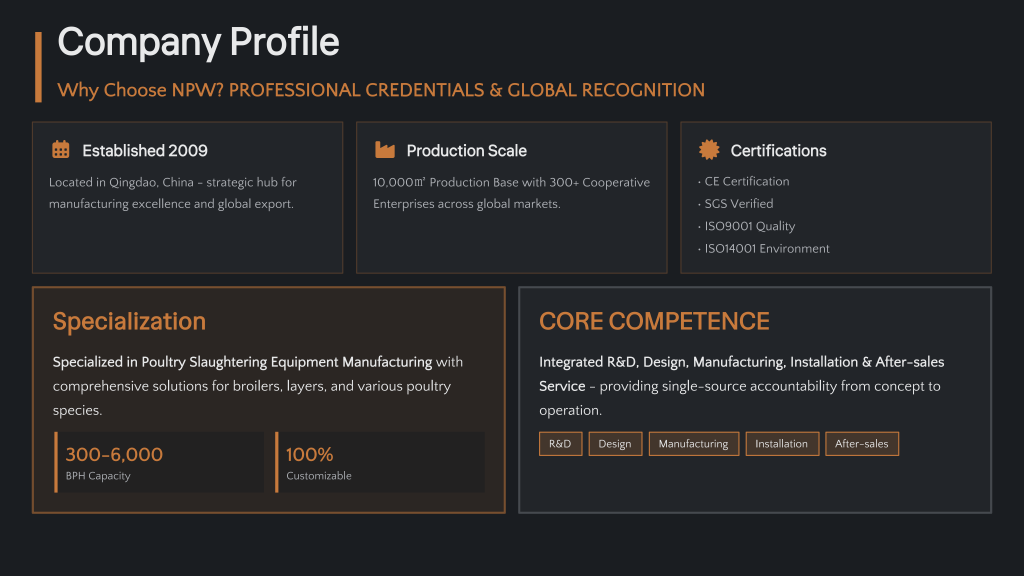Click the Company Profile title

[198, 43]
